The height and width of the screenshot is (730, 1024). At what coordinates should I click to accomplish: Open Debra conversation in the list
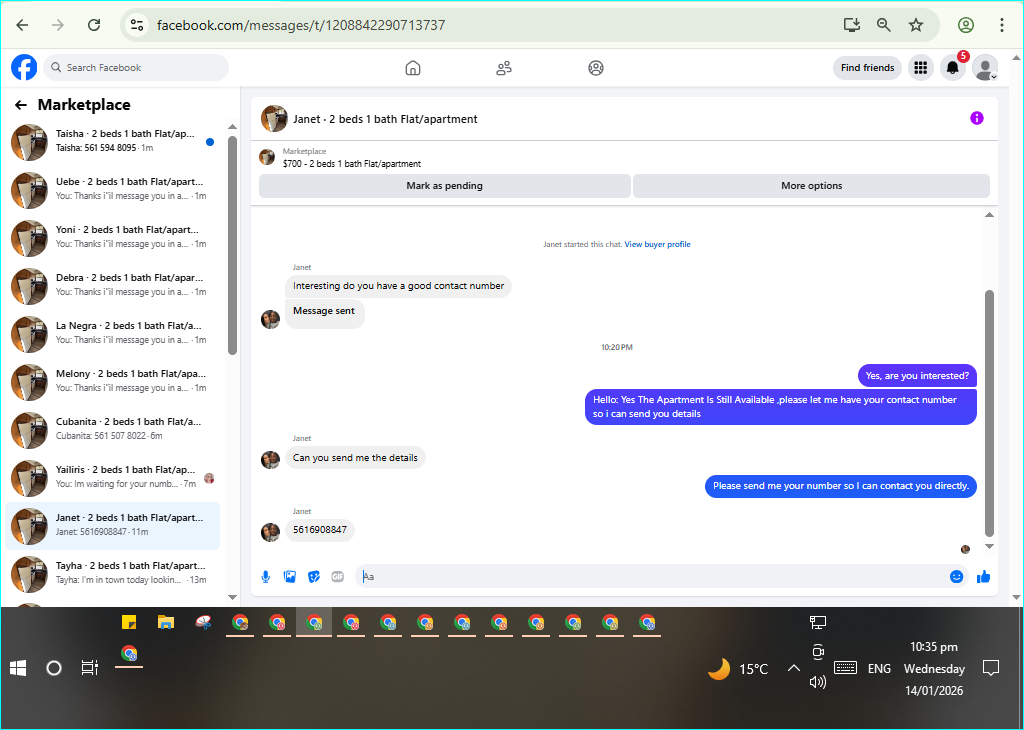click(x=112, y=285)
